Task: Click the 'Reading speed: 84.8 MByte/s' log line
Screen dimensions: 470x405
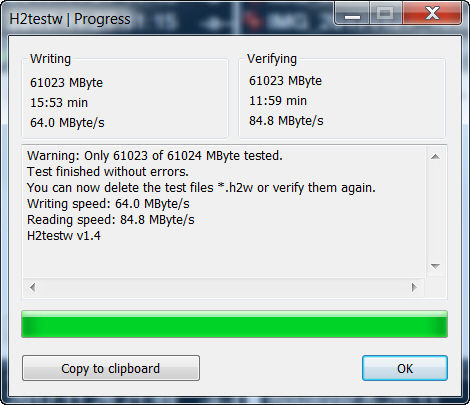Action: click(x=111, y=220)
